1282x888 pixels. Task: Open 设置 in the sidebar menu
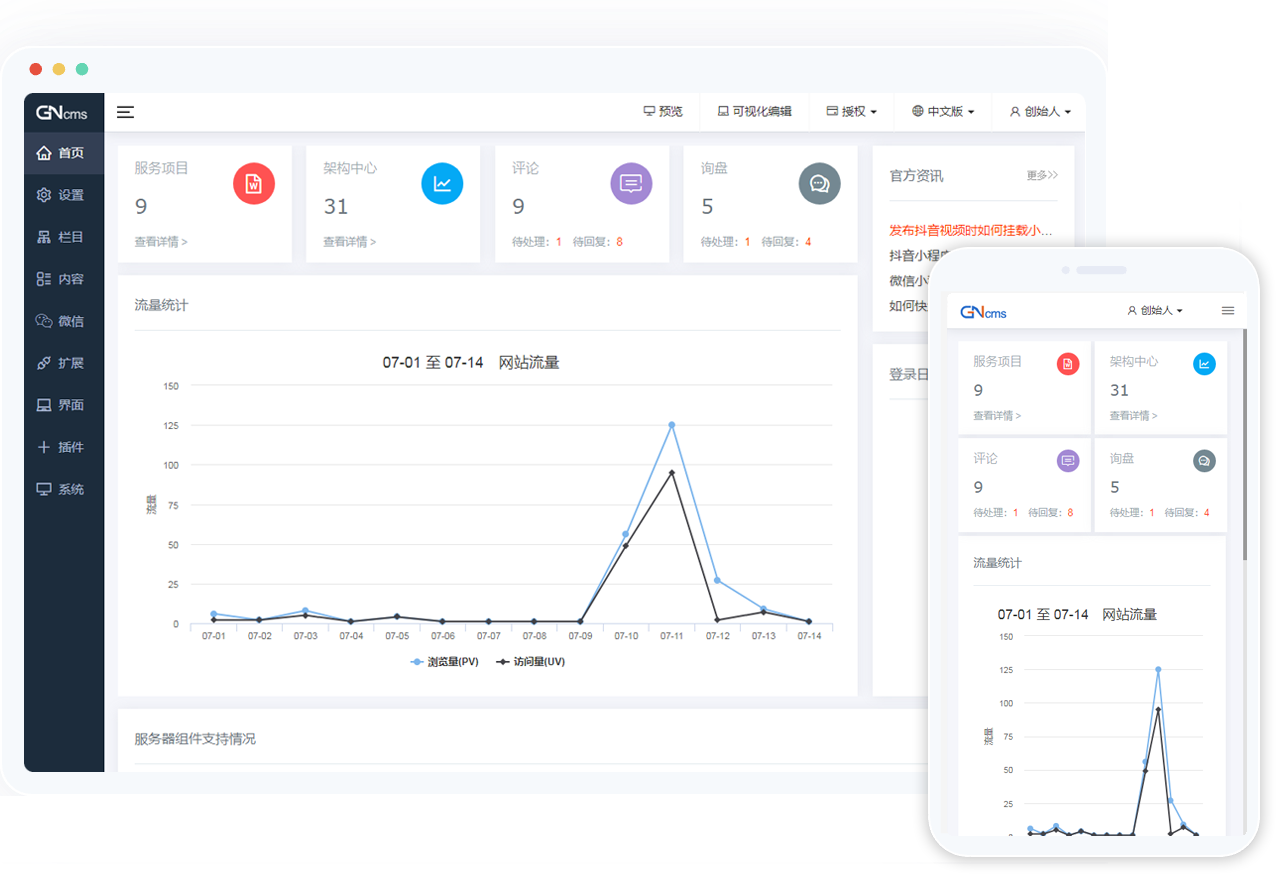(62, 196)
